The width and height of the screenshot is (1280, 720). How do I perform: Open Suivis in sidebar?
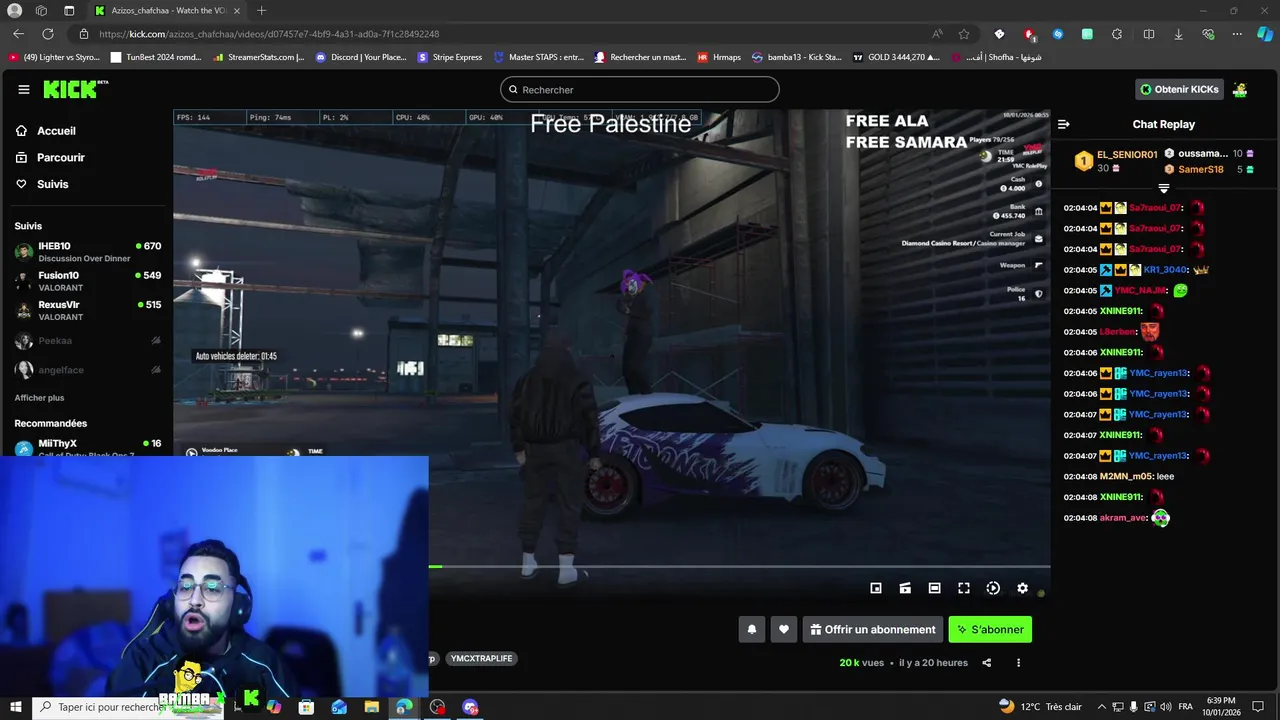42,184
